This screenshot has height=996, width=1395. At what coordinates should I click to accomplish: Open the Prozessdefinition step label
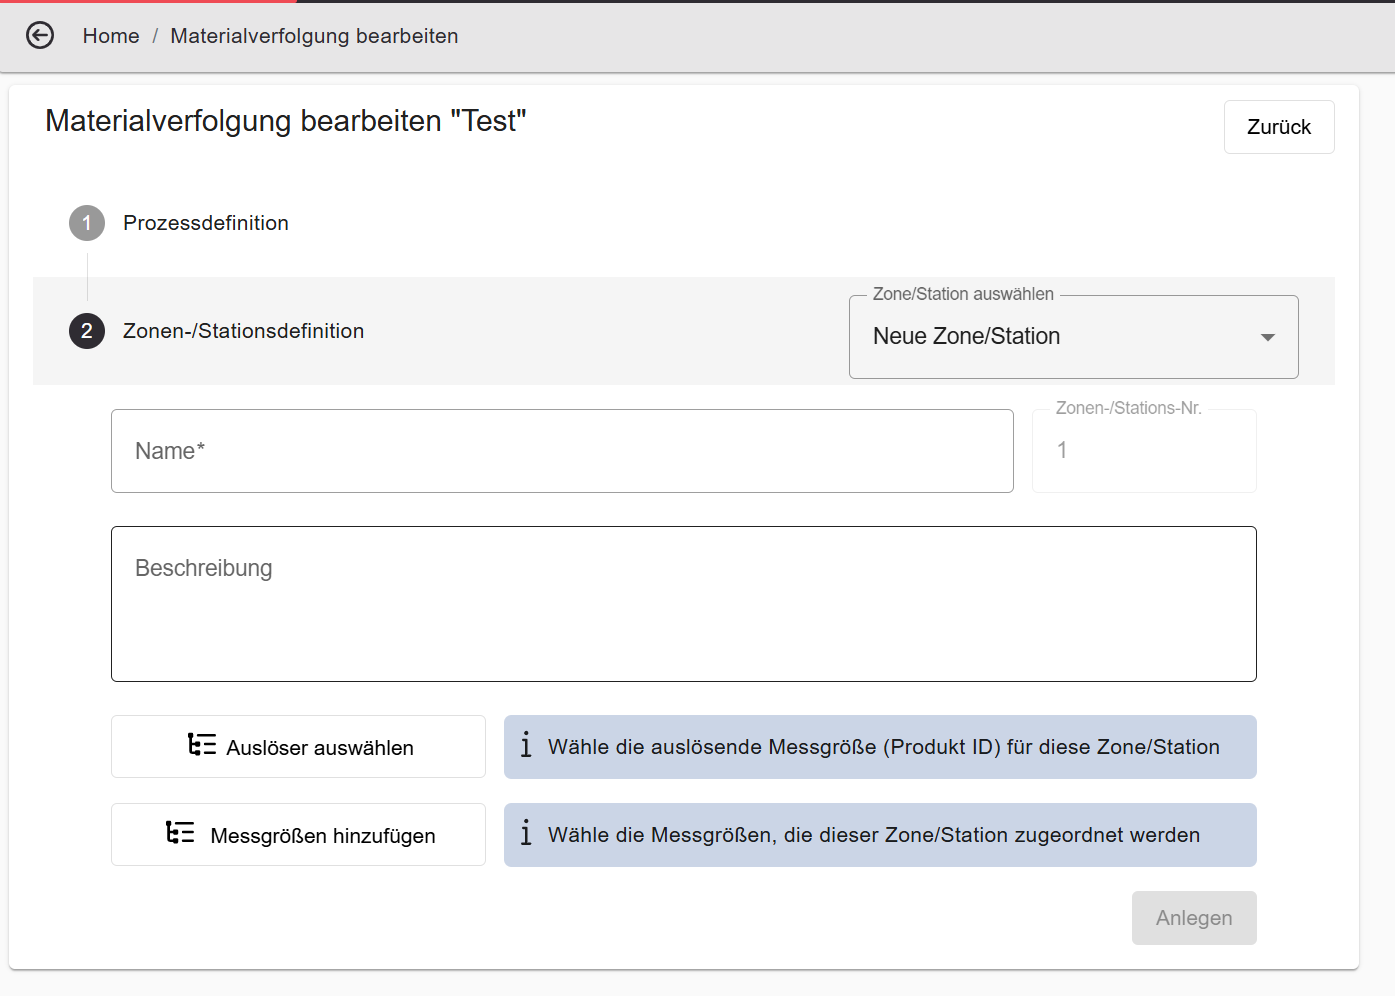(x=206, y=223)
